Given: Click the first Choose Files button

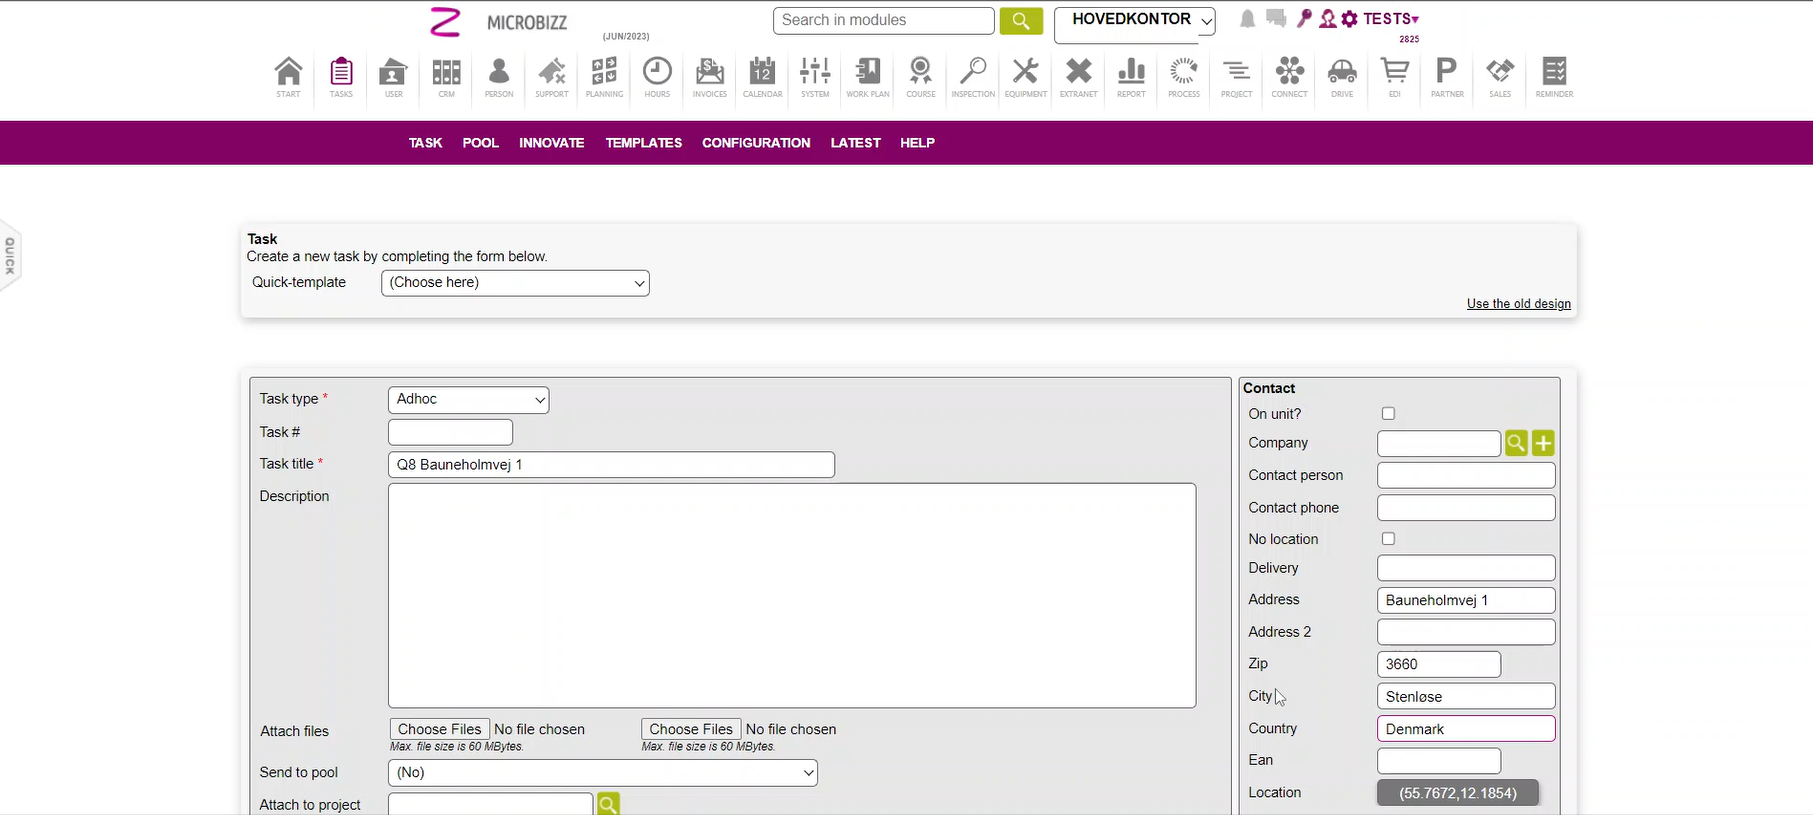Looking at the screenshot, I should click(439, 729).
